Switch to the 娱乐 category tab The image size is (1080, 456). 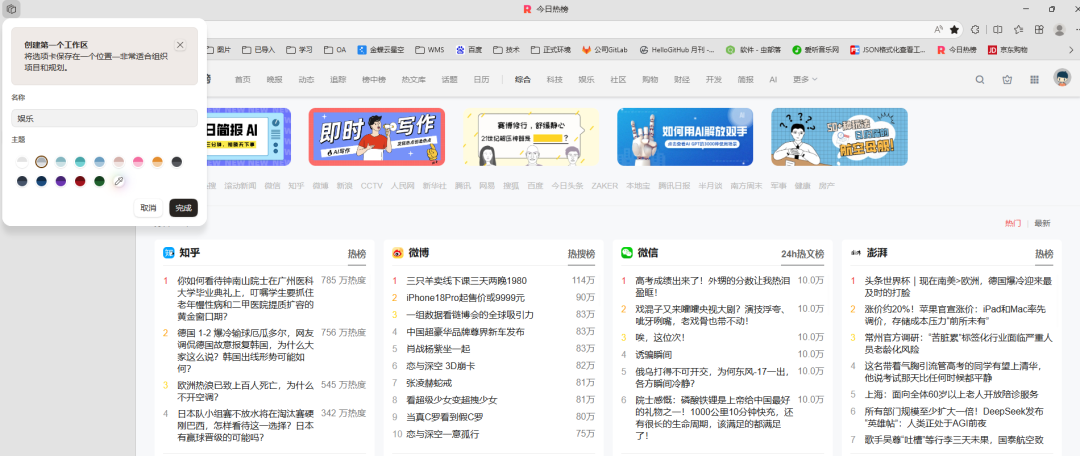[x=586, y=80]
